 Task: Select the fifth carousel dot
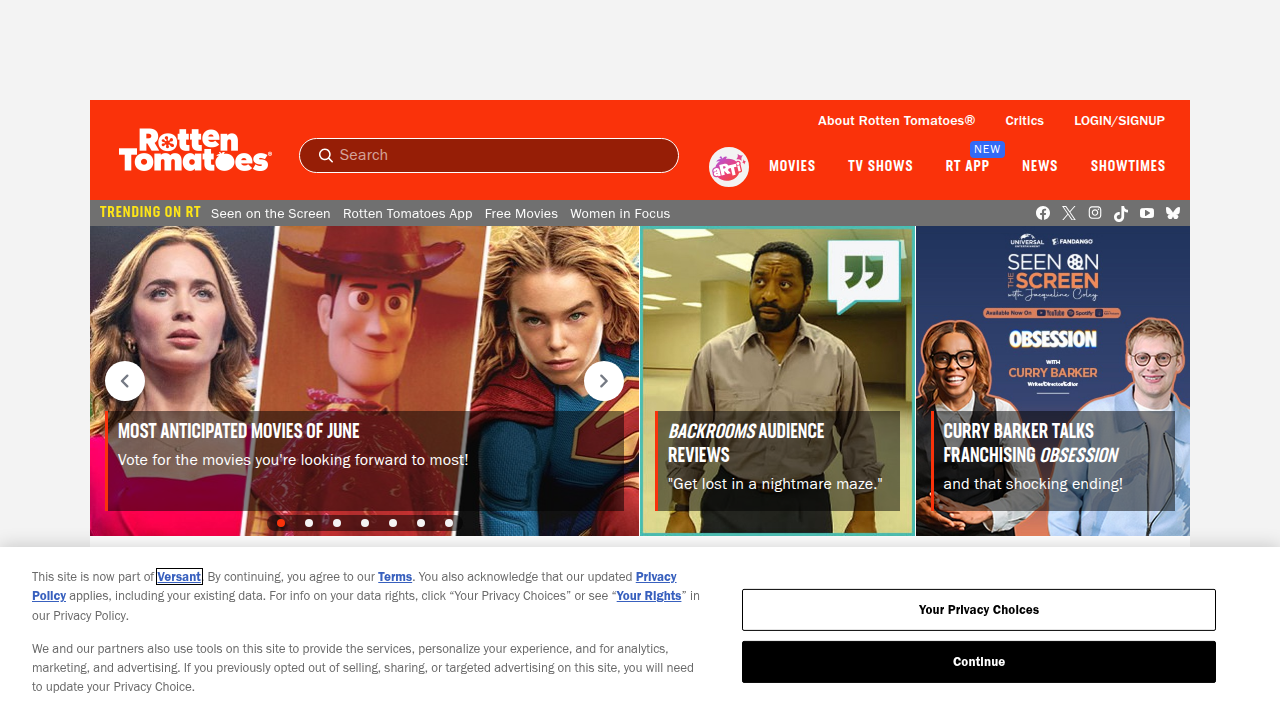(393, 523)
